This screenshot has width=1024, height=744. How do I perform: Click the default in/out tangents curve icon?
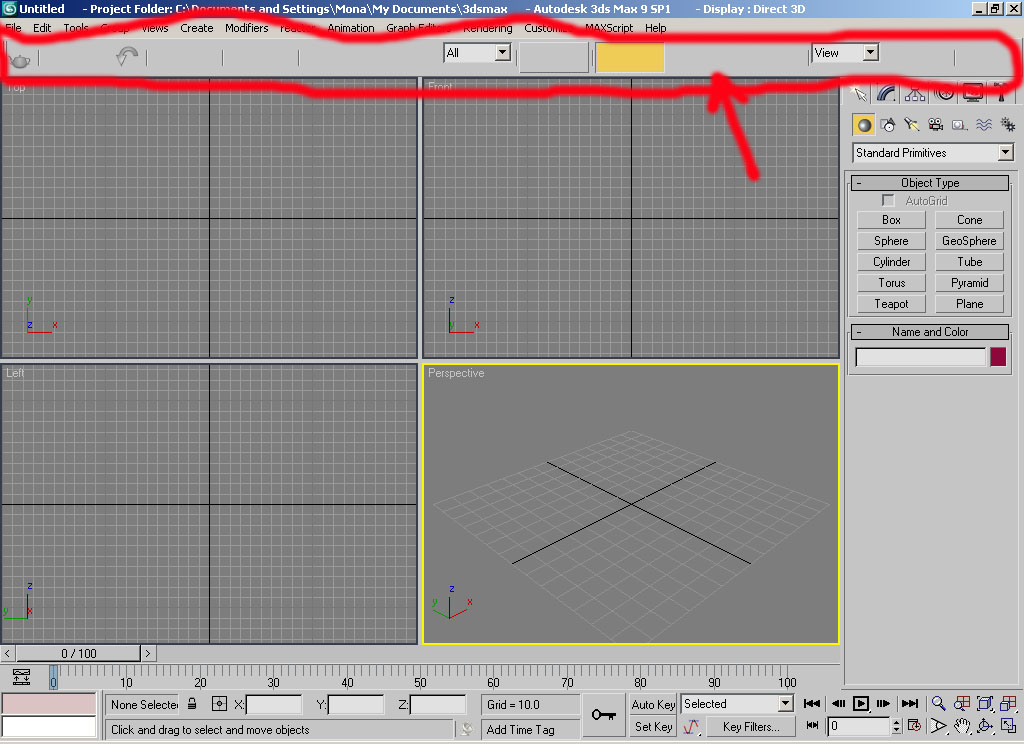point(691,726)
